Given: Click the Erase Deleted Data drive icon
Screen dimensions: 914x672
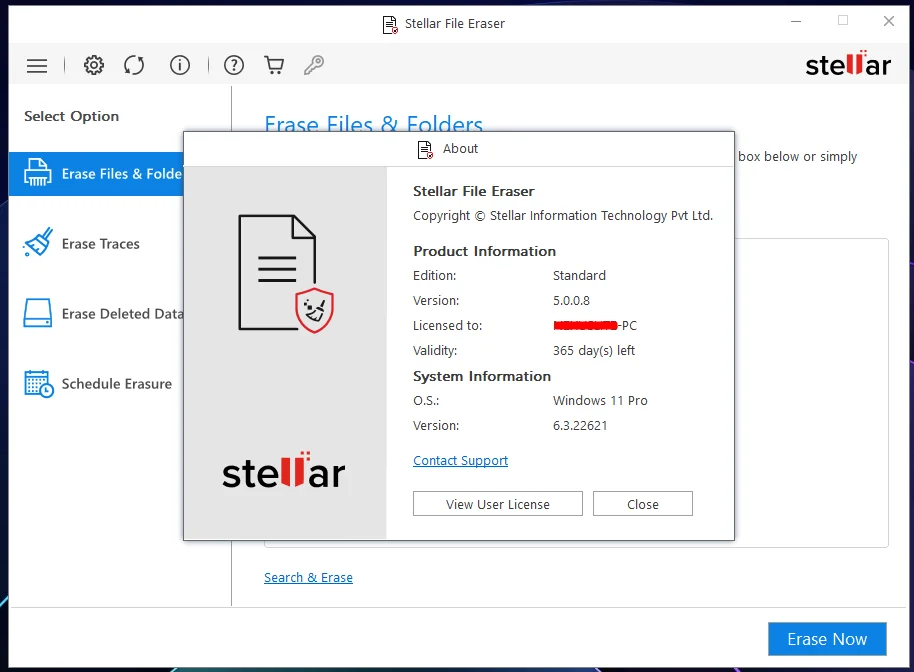Looking at the screenshot, I should 38,313.
